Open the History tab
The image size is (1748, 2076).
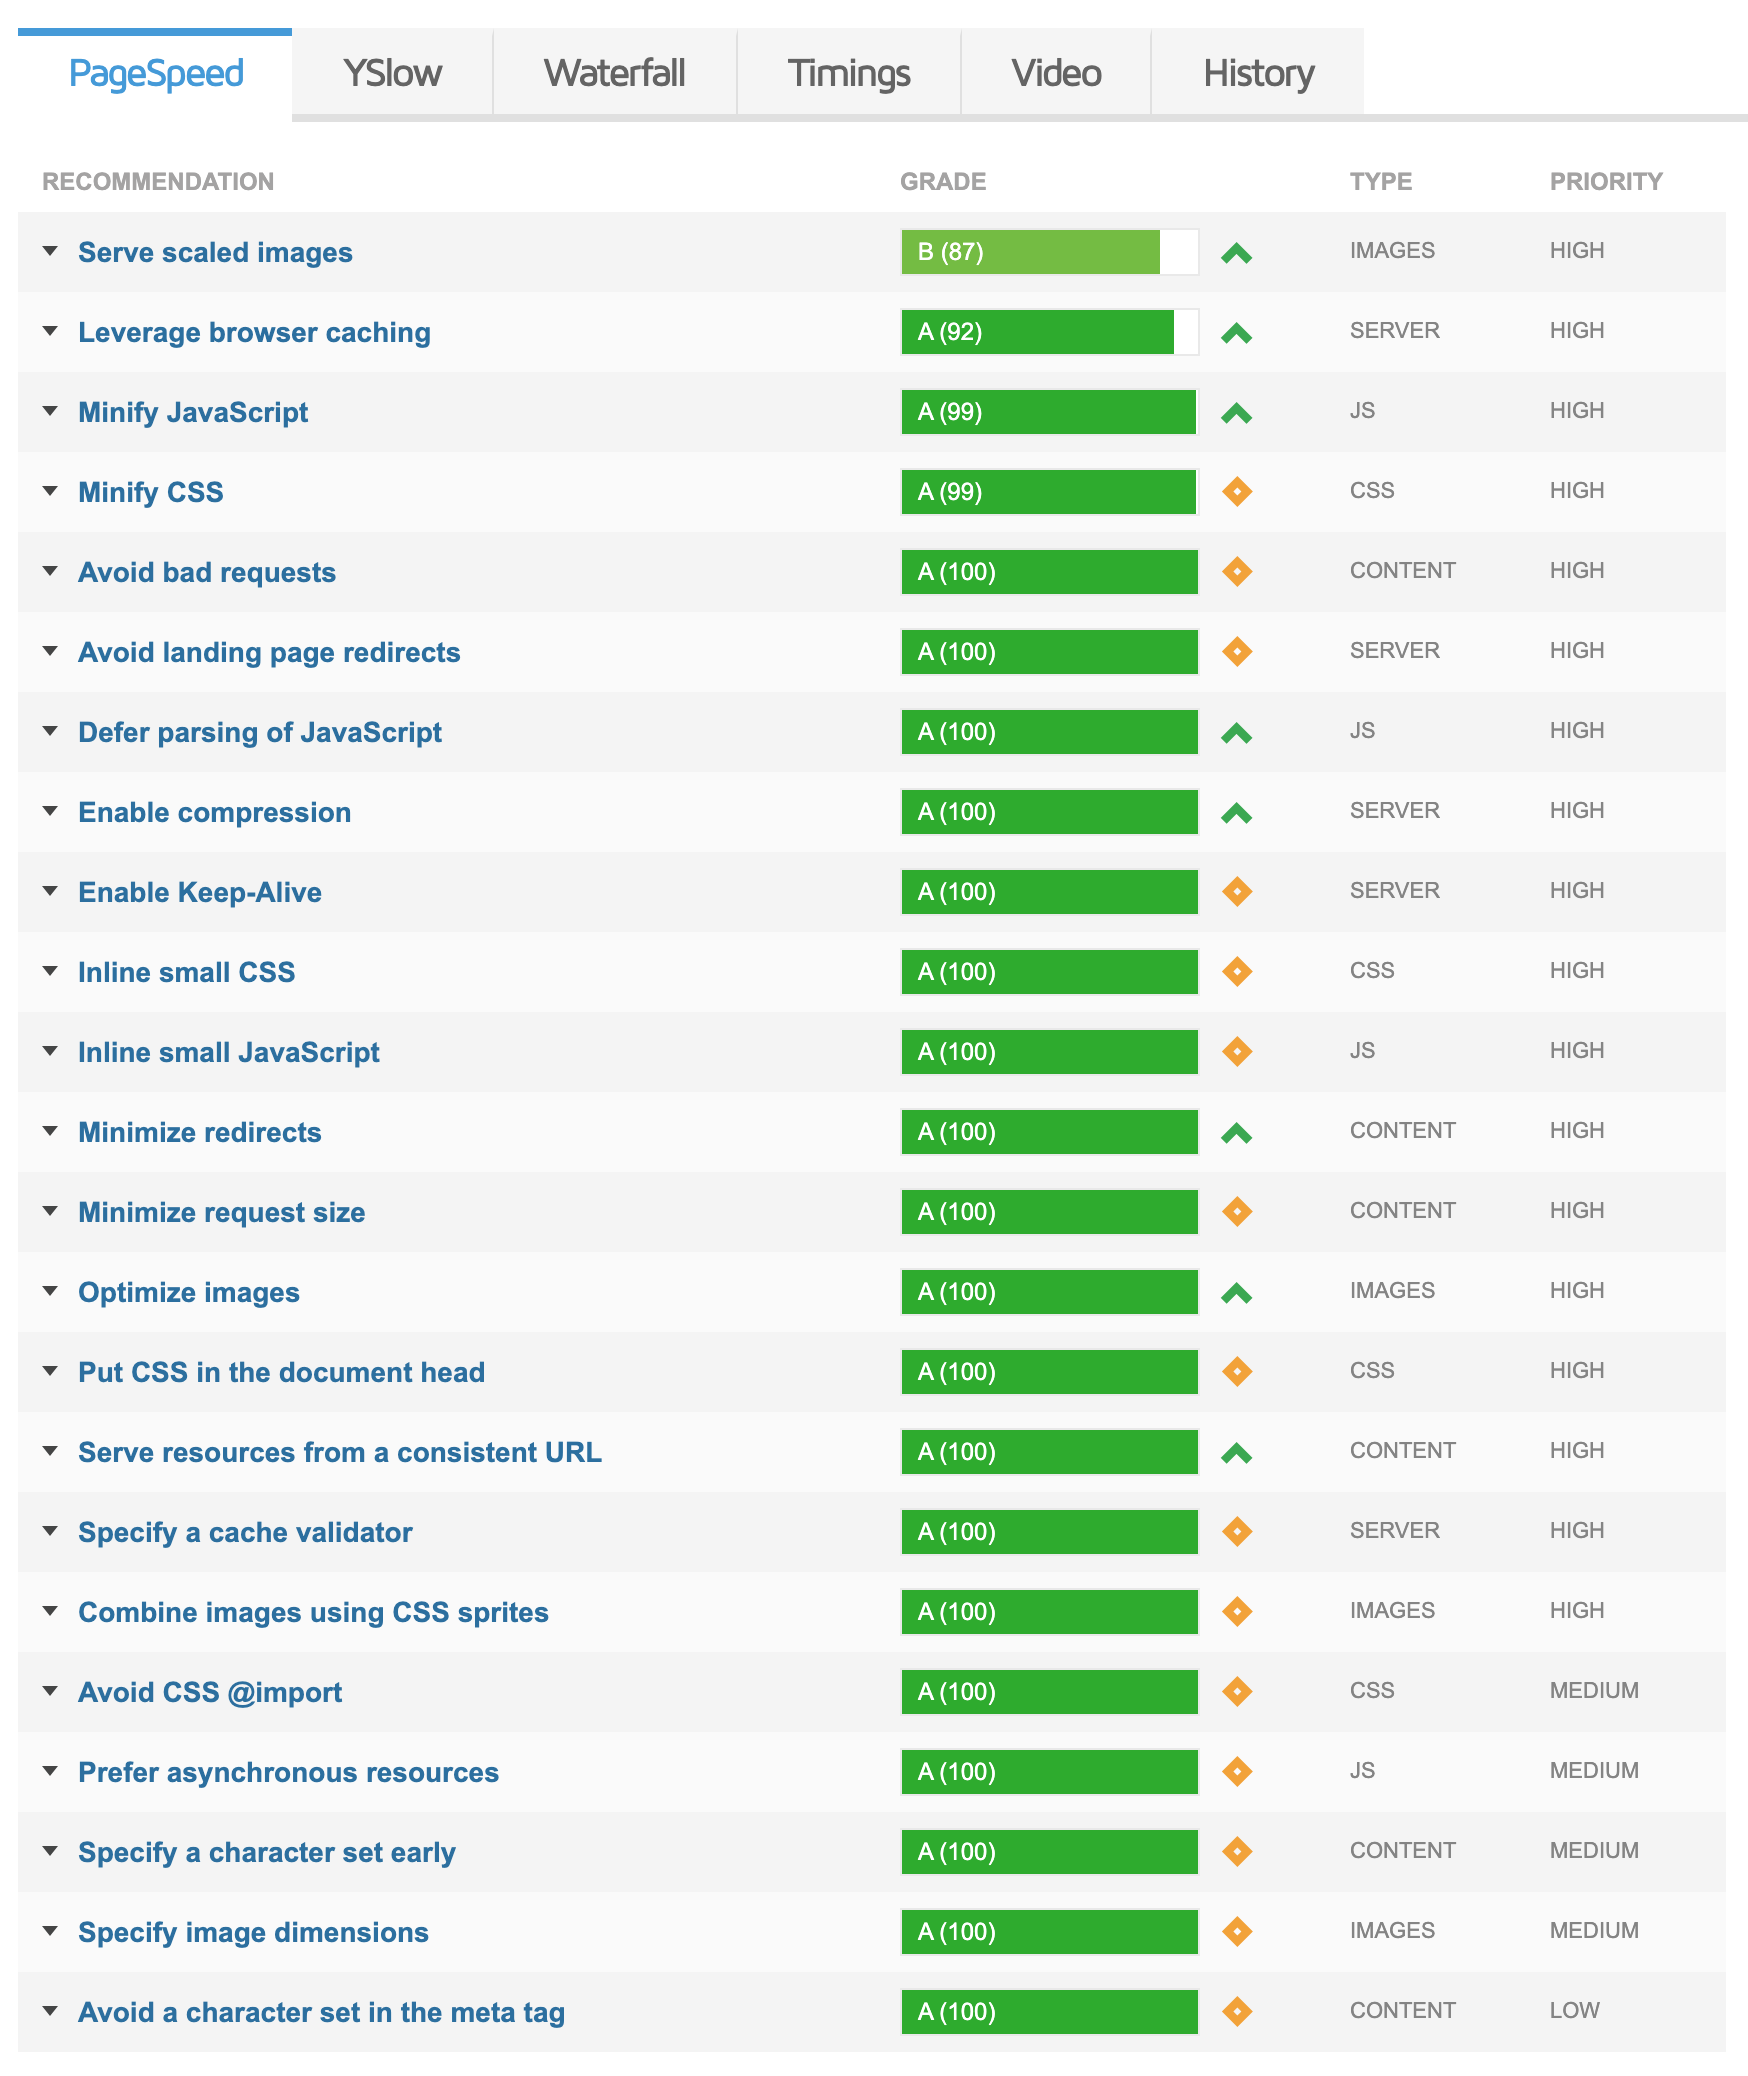pyautogui.click(x=1258, y=73)
